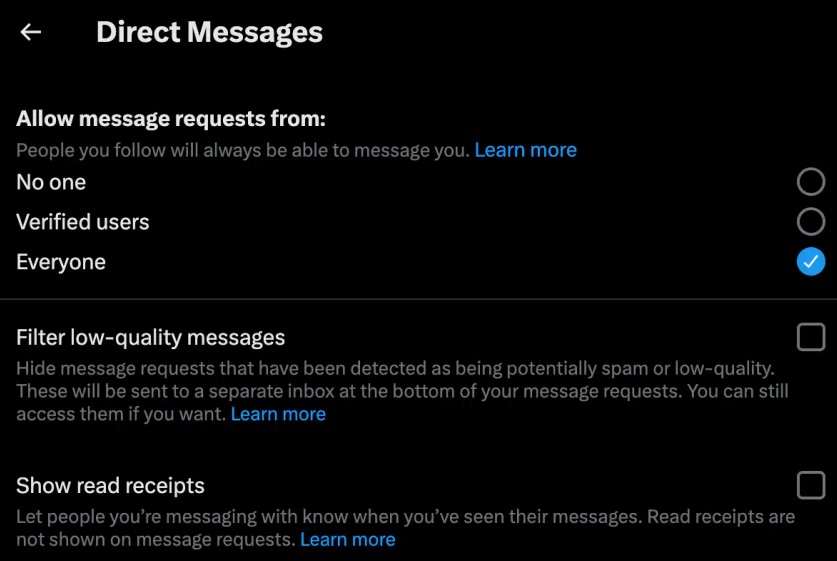Click the 'Verified users' option label text
This screenshot has width=837, height=561.
pos(83,222)
